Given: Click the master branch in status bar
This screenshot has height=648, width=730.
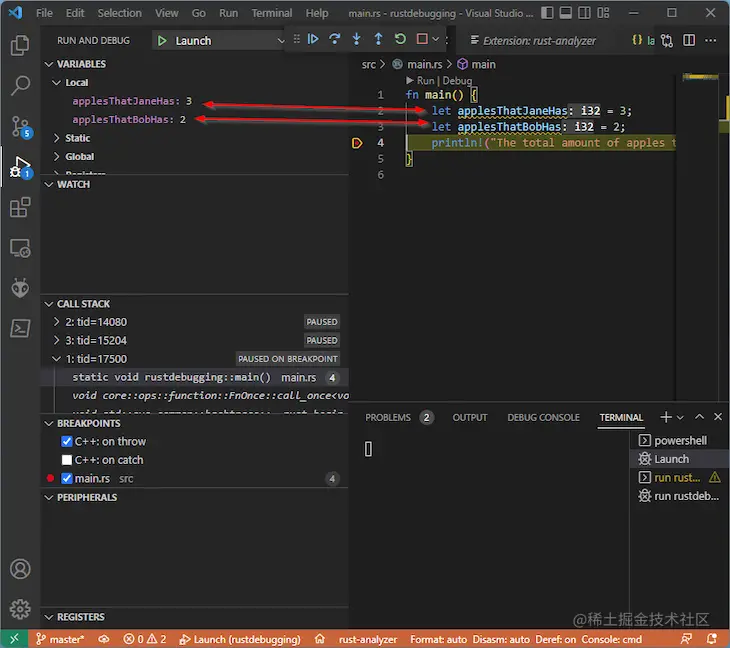Looking at the screenshot, I should (x=61, y=639).
